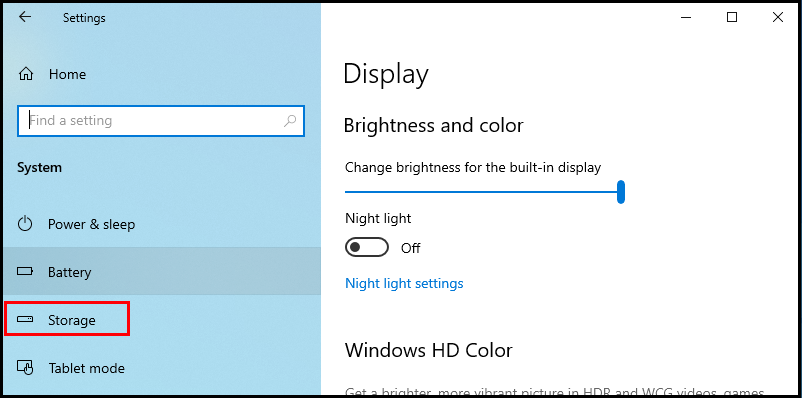Open the Battery settings page
The width and height of the screenshot is (802, 398).
(160, 272)
